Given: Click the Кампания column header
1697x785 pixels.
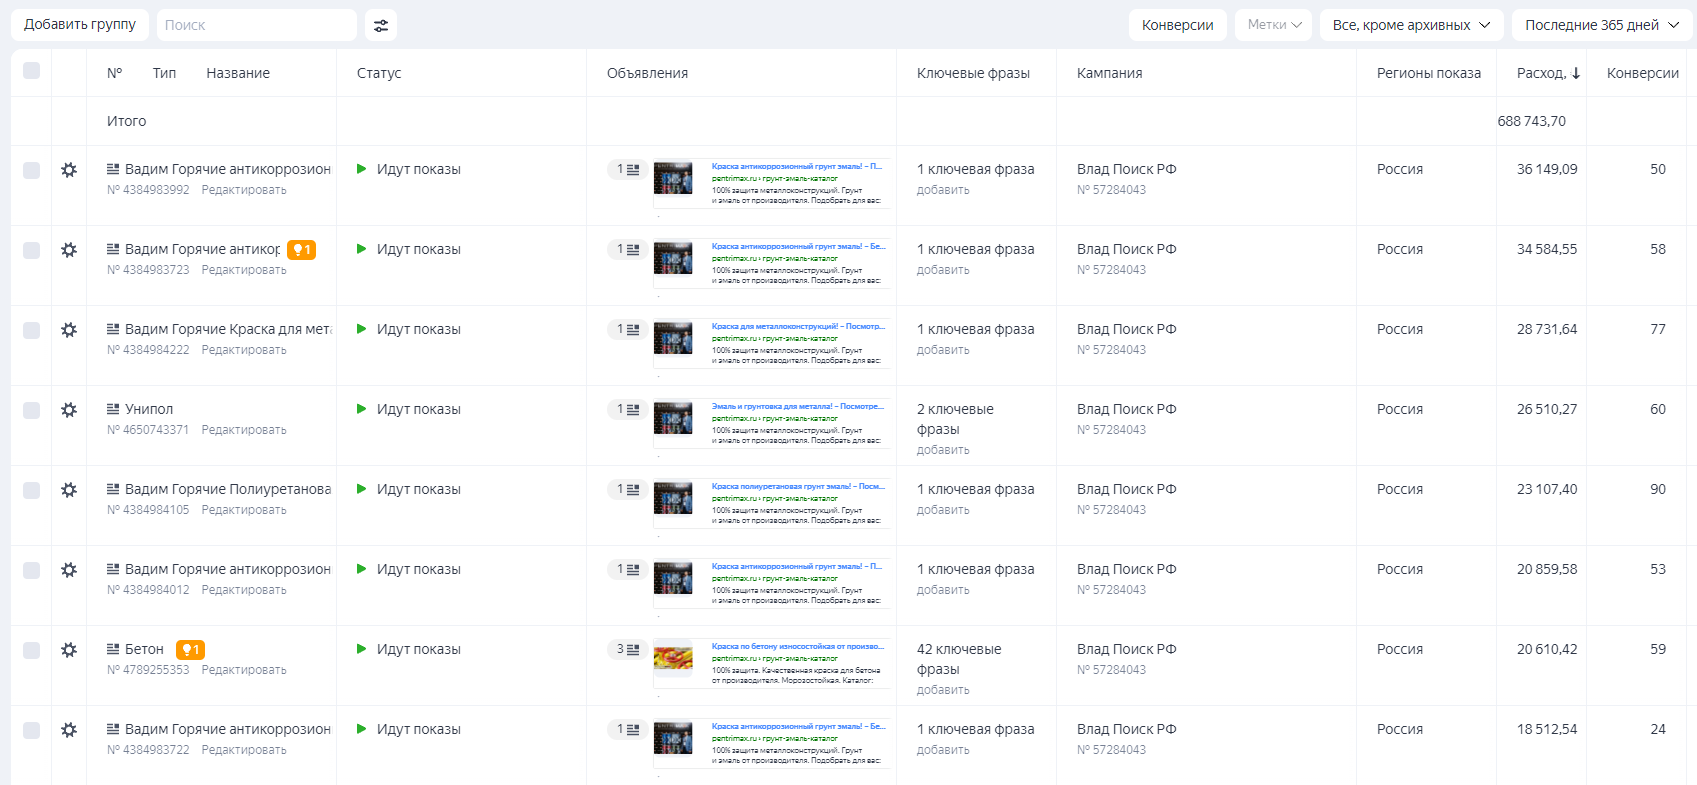Looking at the screenshot, I should tap(1109, 73).
